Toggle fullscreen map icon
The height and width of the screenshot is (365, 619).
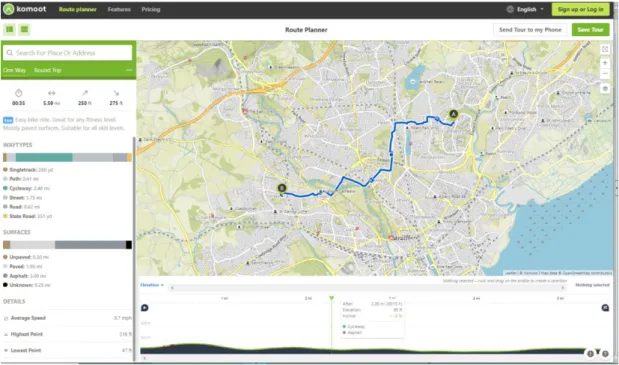(605, 49)
